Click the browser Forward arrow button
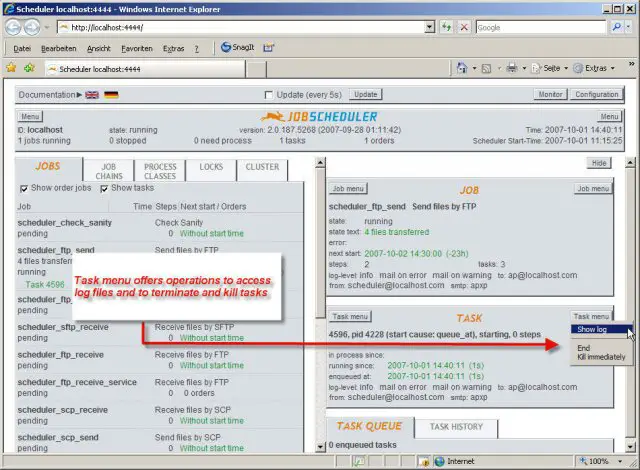This screenshot has height=470, width=640. pos(32,27)
